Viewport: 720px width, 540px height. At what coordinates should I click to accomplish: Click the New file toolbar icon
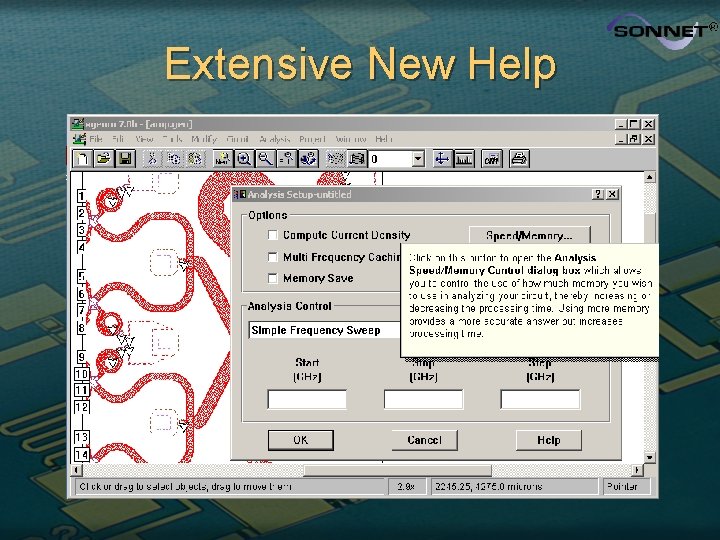82,159
